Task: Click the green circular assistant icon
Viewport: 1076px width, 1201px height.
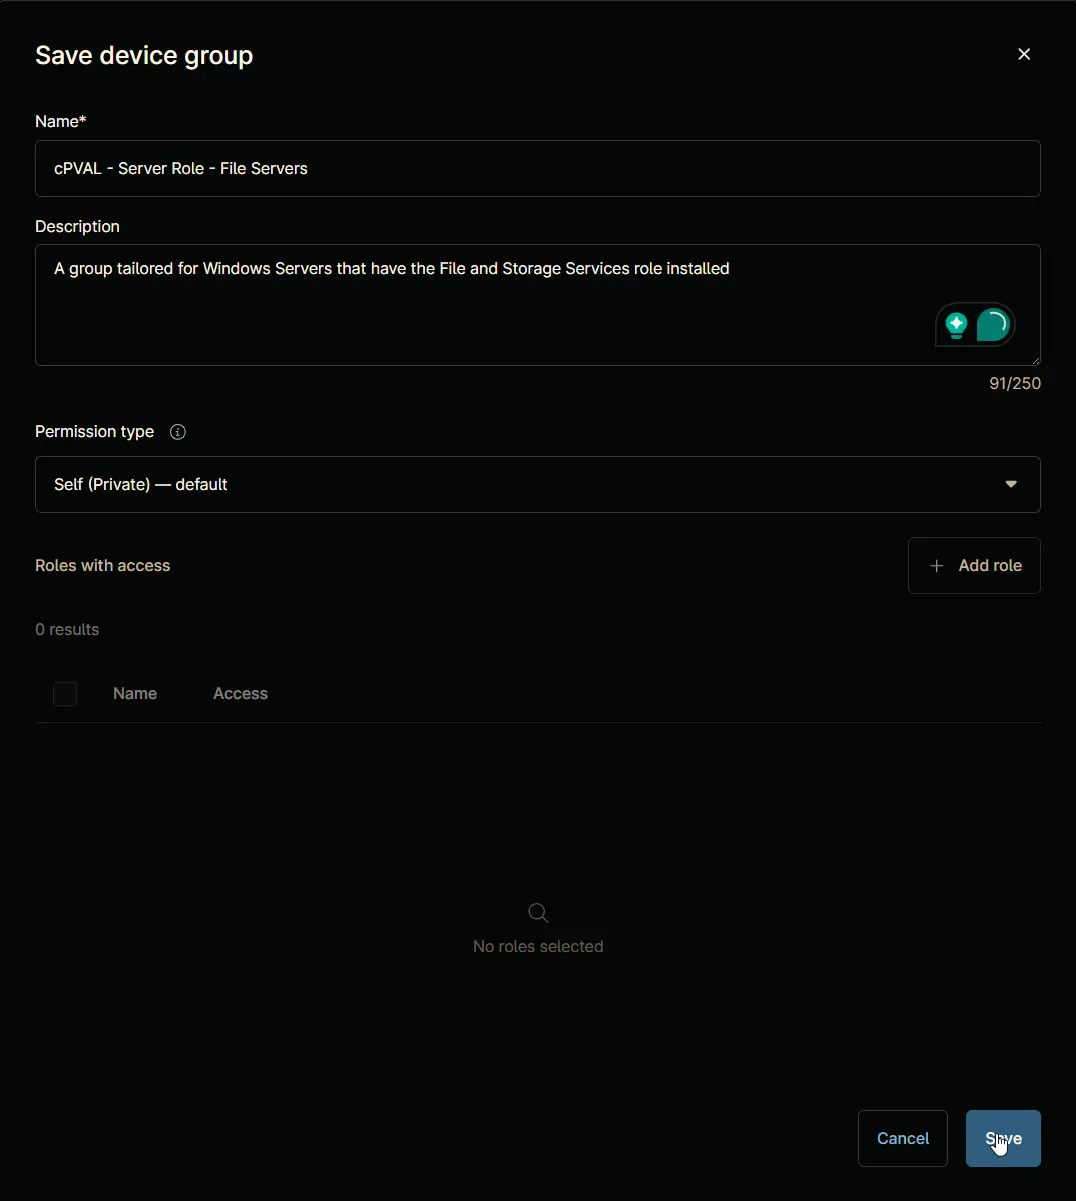Action: (993, 325)
